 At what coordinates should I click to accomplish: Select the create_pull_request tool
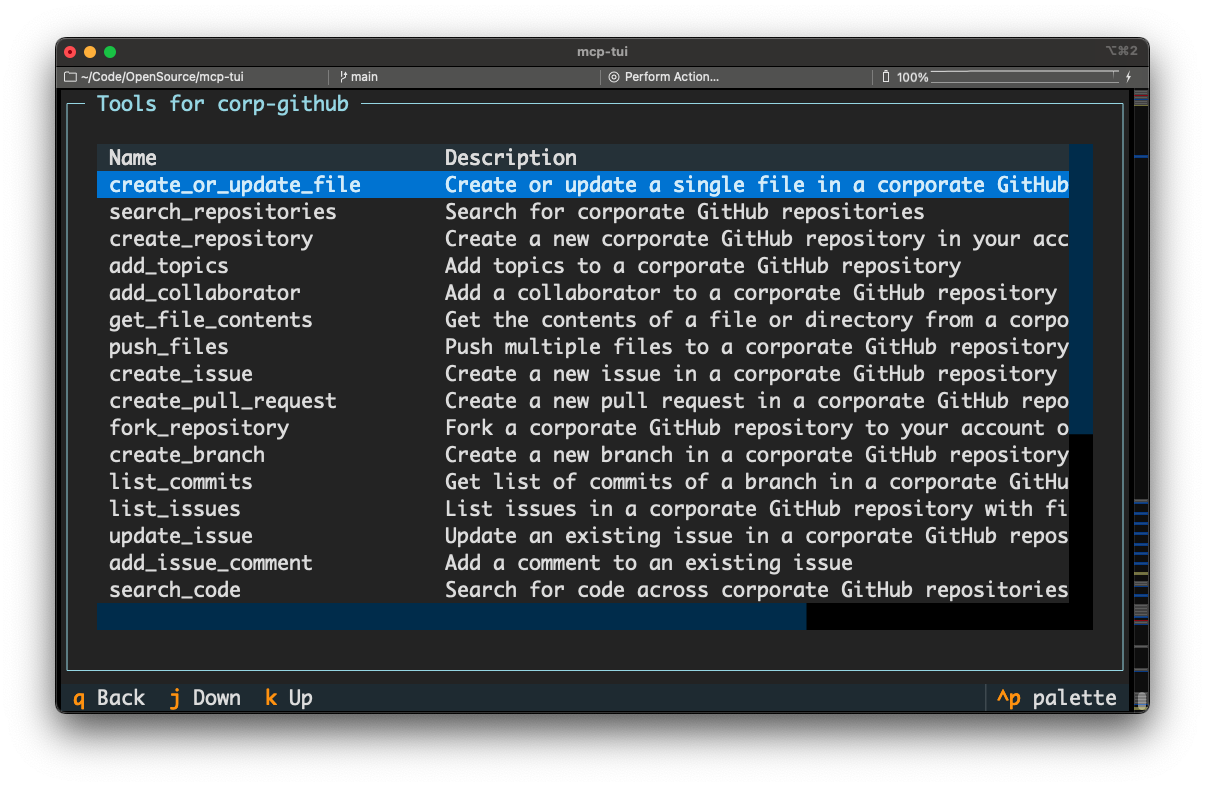(222, 400)
